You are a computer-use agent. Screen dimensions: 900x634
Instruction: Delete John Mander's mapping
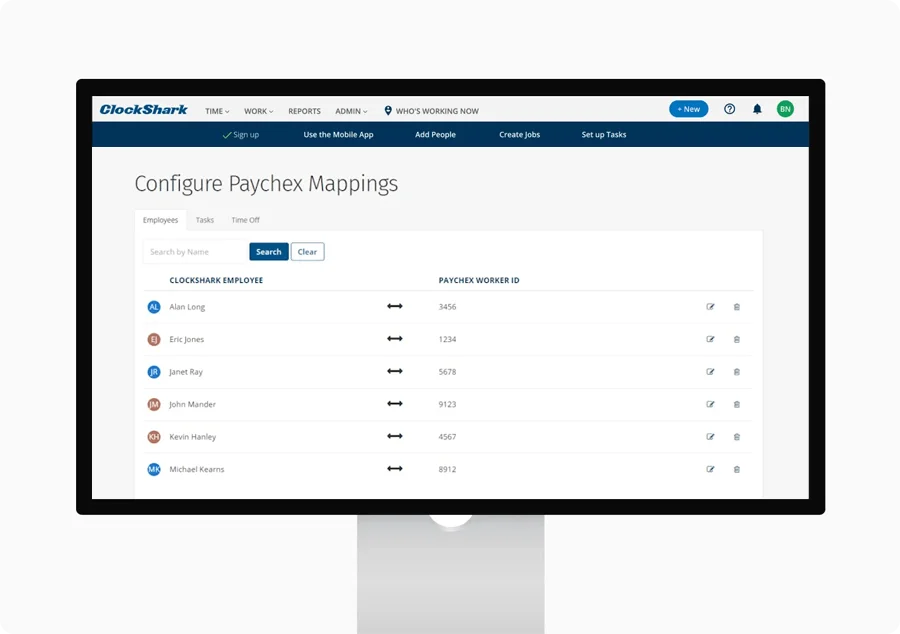[x=736, y=404]
